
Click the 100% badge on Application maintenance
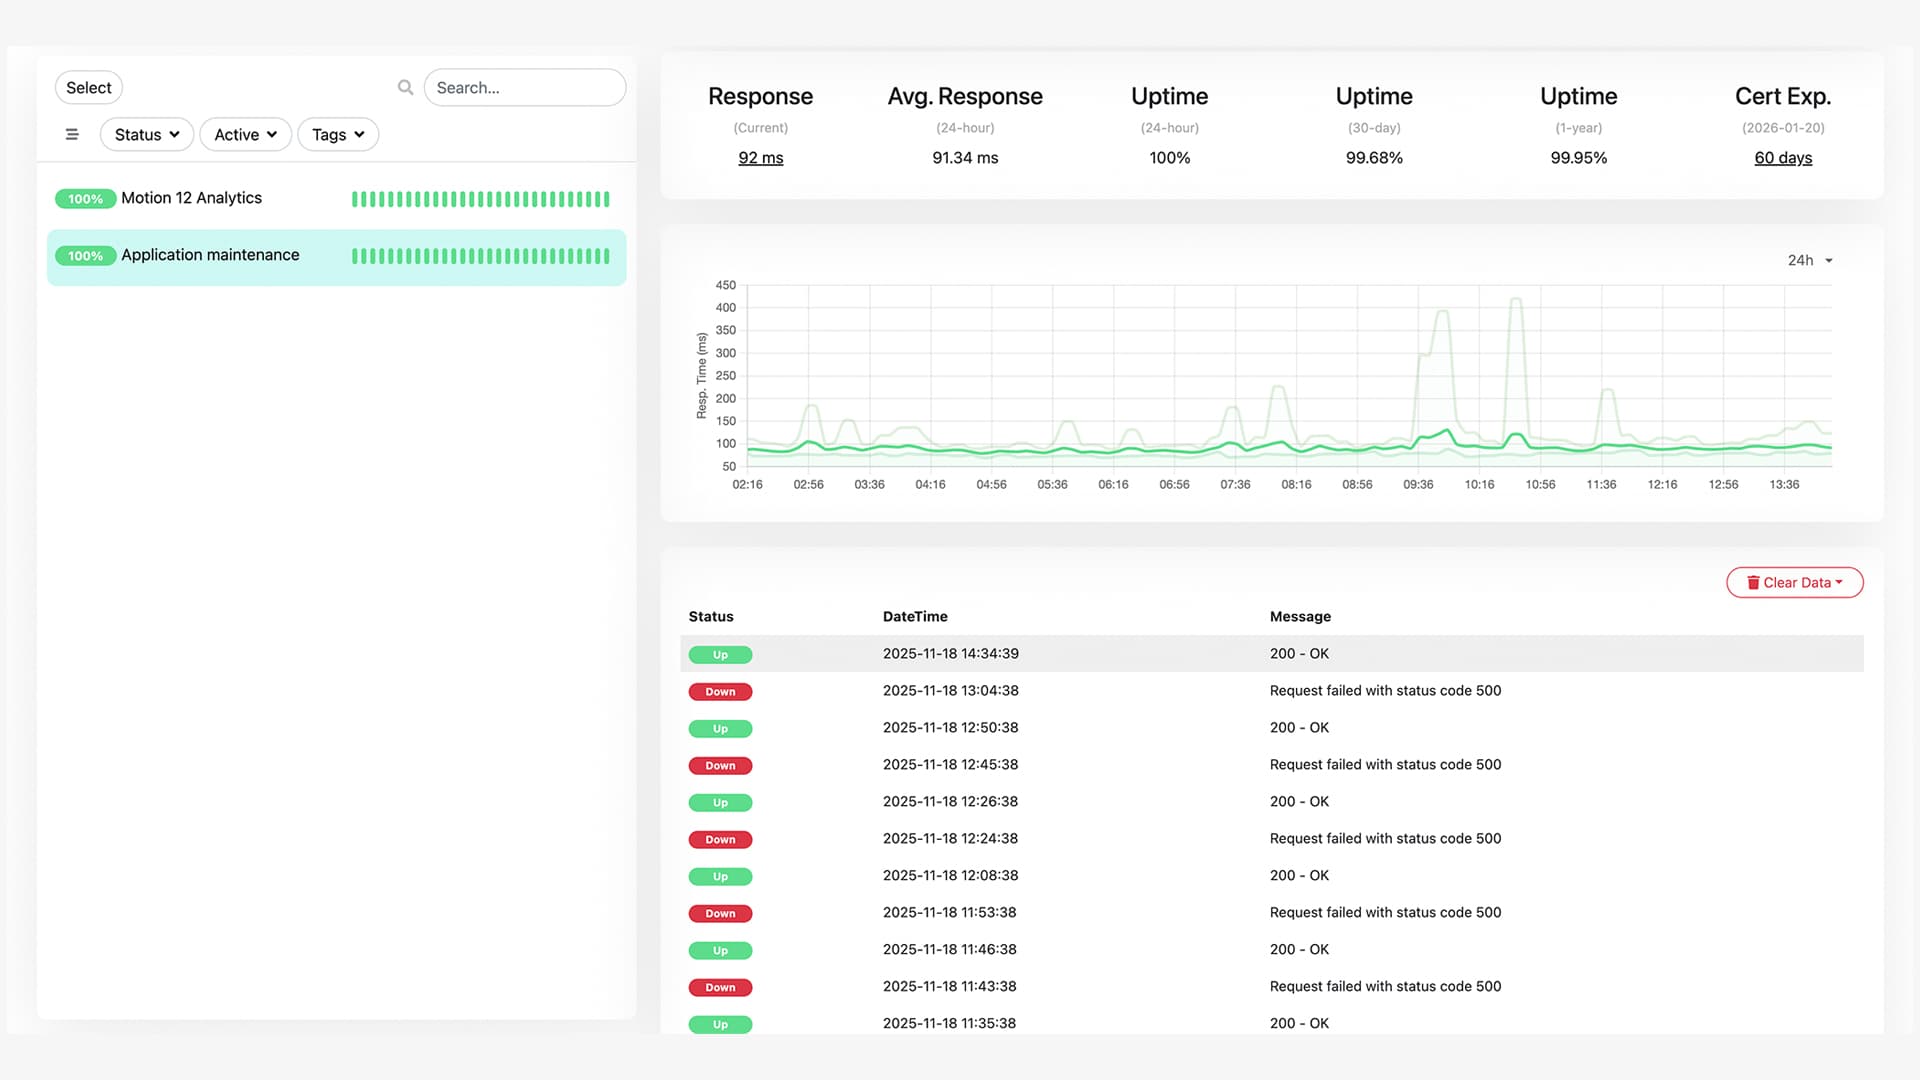tap(85, 255)
